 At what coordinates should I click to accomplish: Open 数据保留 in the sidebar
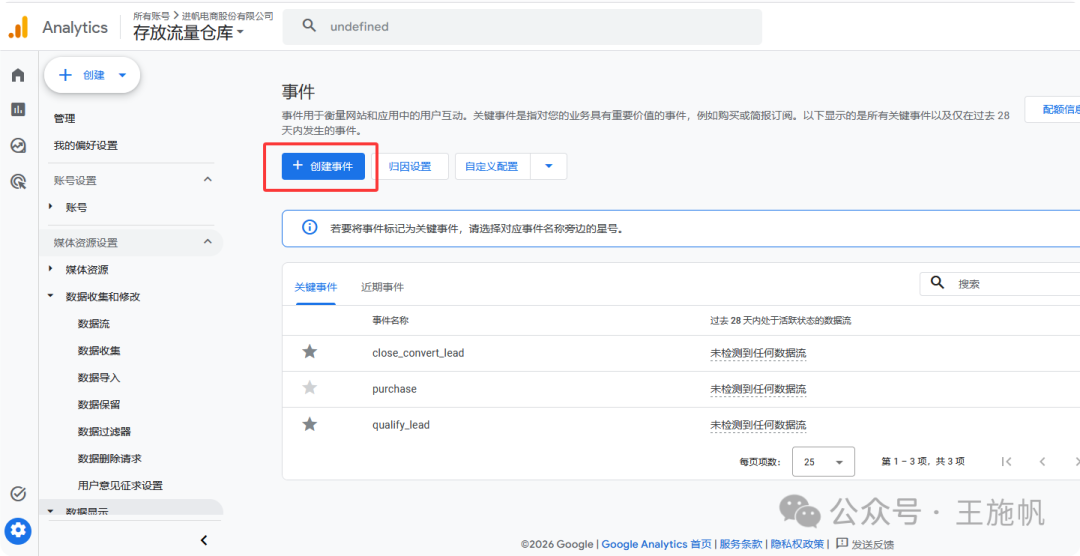(x=99, y=404)
